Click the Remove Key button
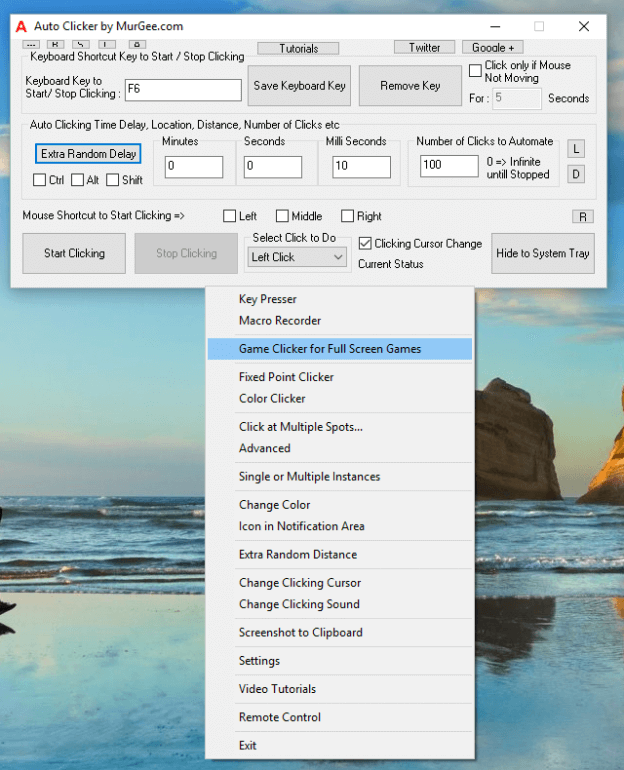 (x=410, y=85)
